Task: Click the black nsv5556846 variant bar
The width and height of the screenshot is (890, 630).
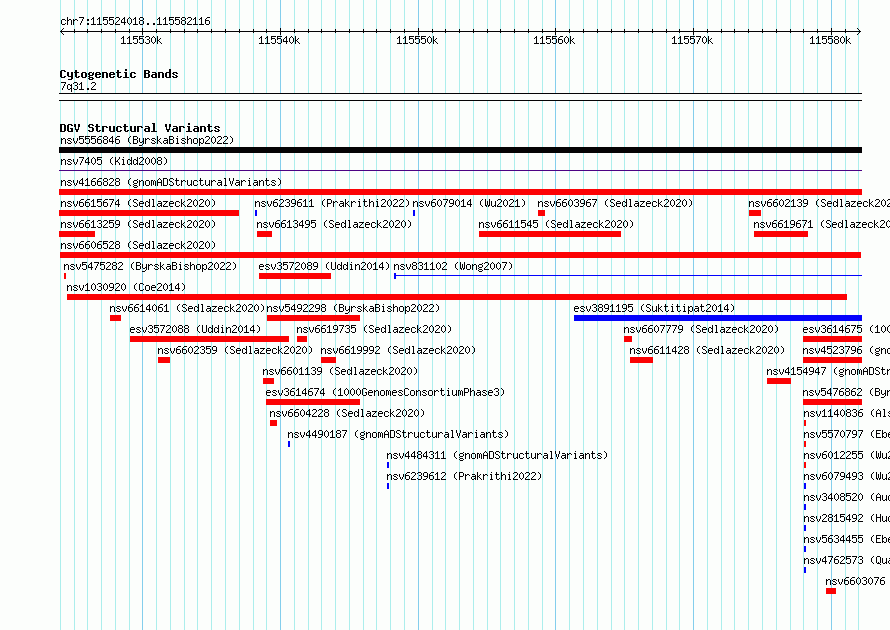Action: 460,150
